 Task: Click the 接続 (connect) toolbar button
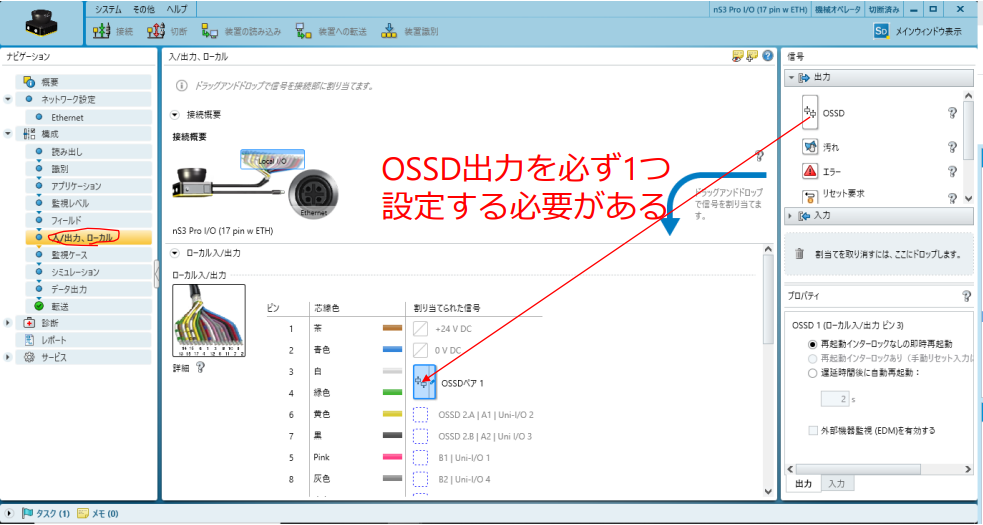tap(113, 31)
